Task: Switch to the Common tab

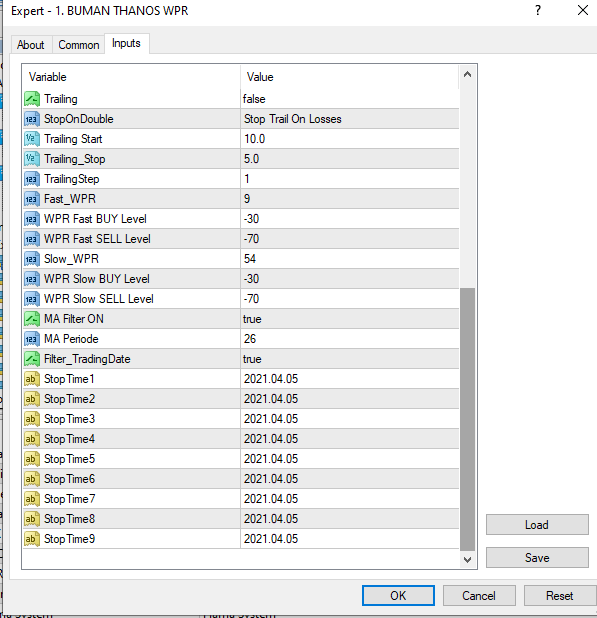Action: click(79, 45)
